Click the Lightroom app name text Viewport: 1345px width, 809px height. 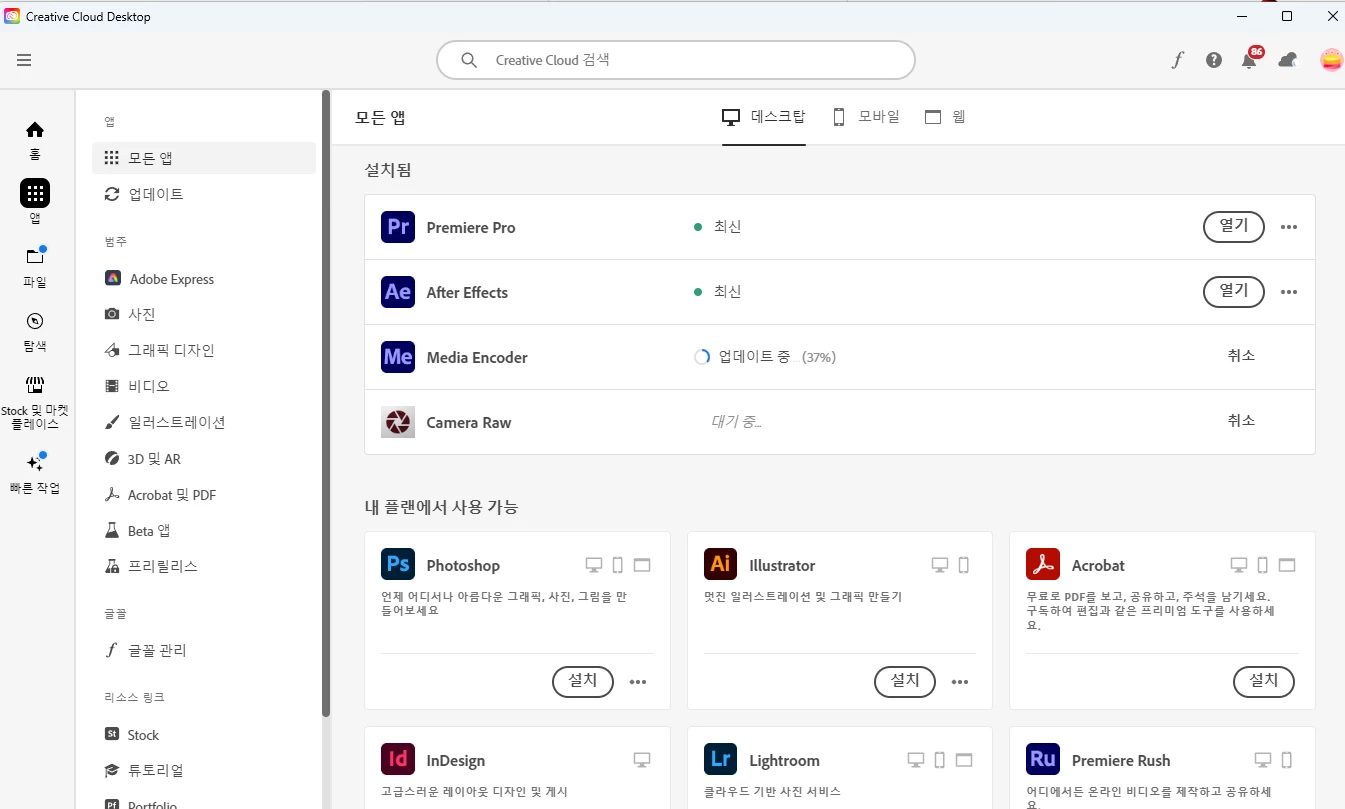784,761
